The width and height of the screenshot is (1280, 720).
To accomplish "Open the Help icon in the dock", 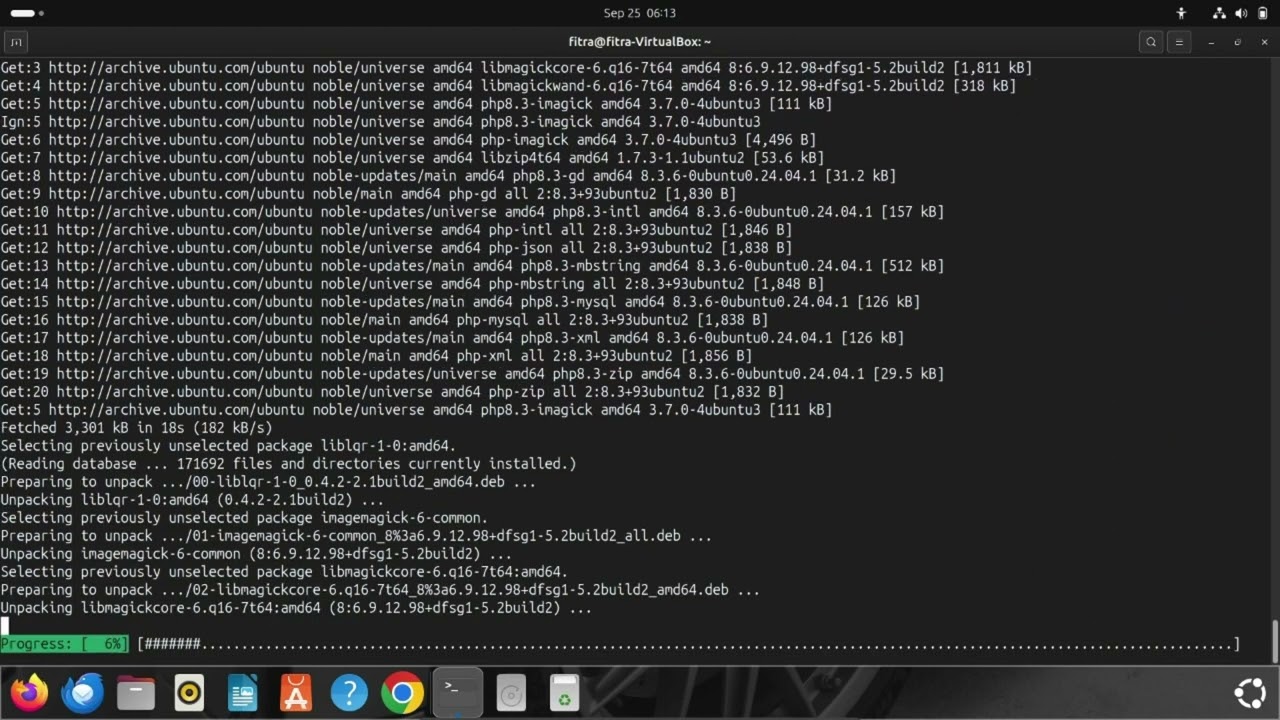I will click(349, 692).
